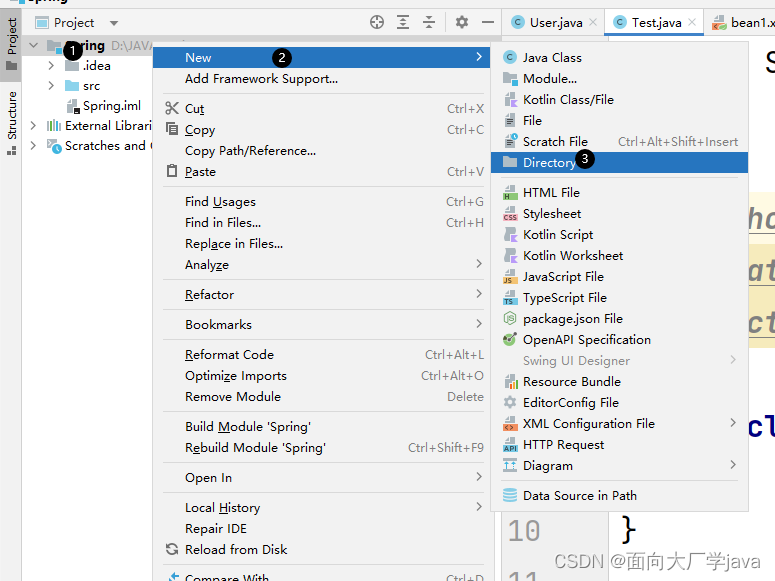
Task: Click the package.json File icon
Action: coord(510,318)
